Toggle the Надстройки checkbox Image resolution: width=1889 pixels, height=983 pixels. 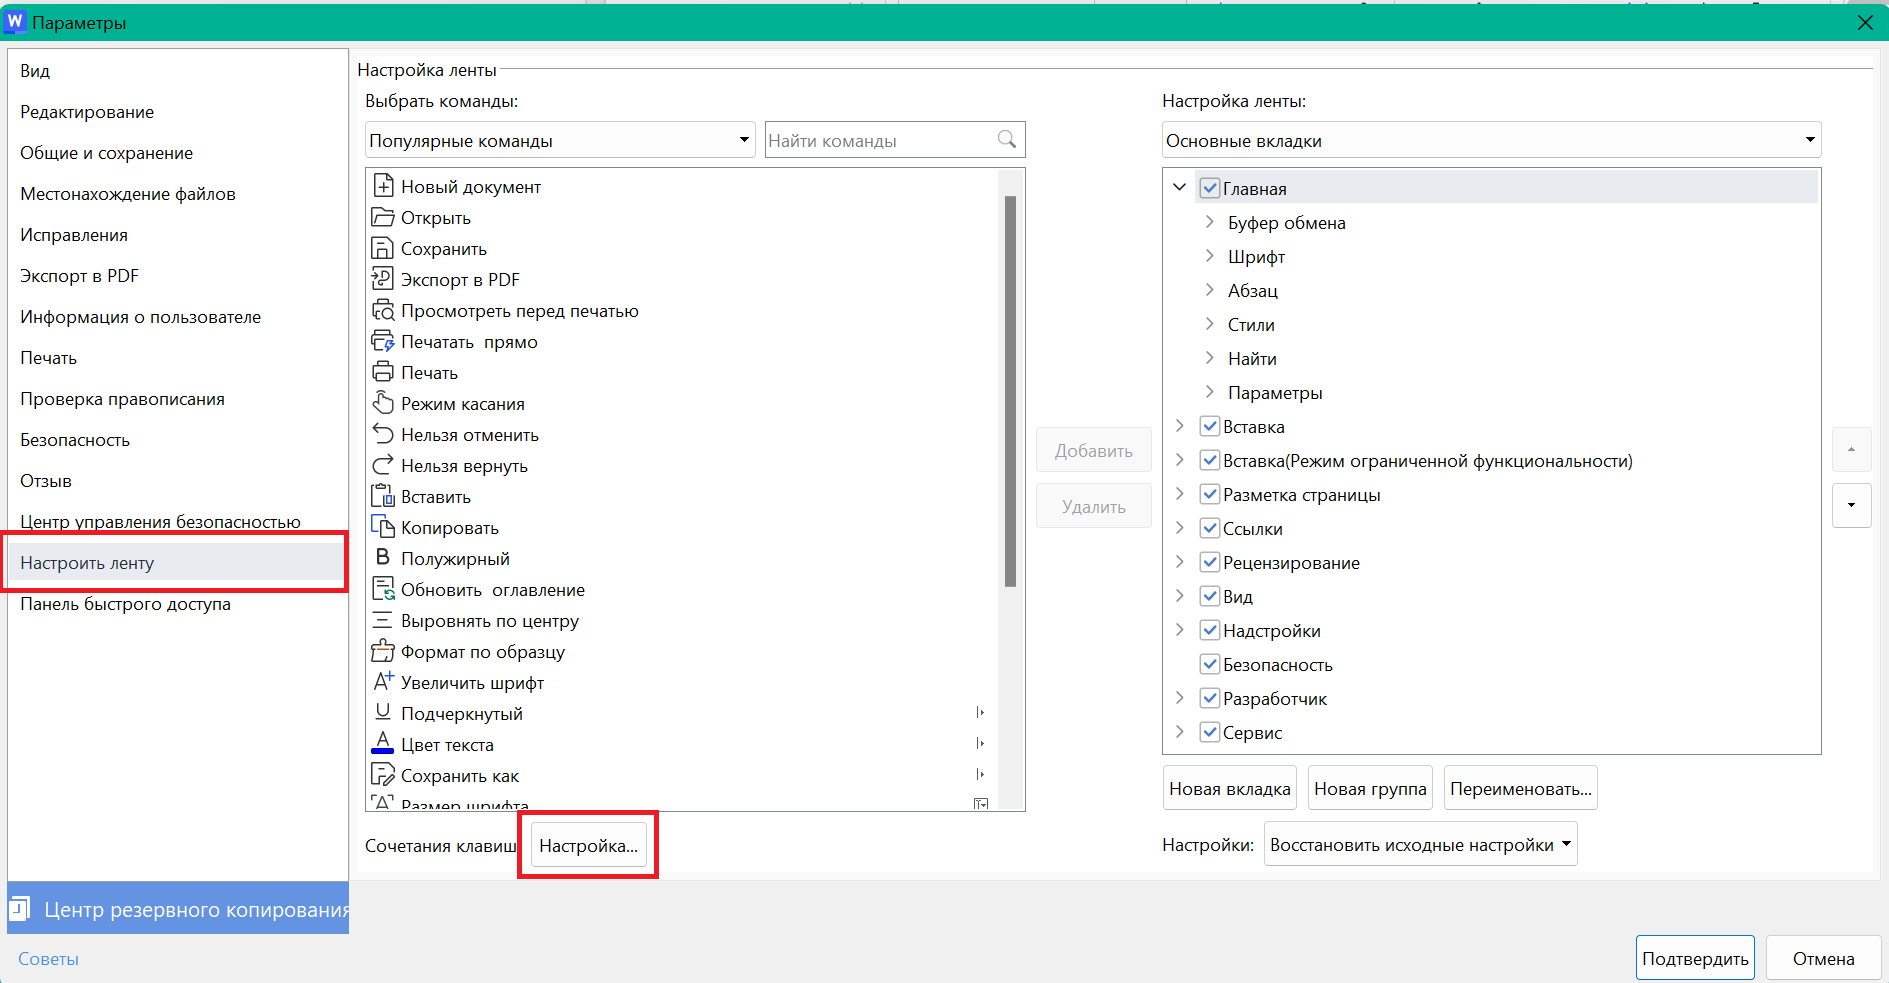[x=1210, y=630]
